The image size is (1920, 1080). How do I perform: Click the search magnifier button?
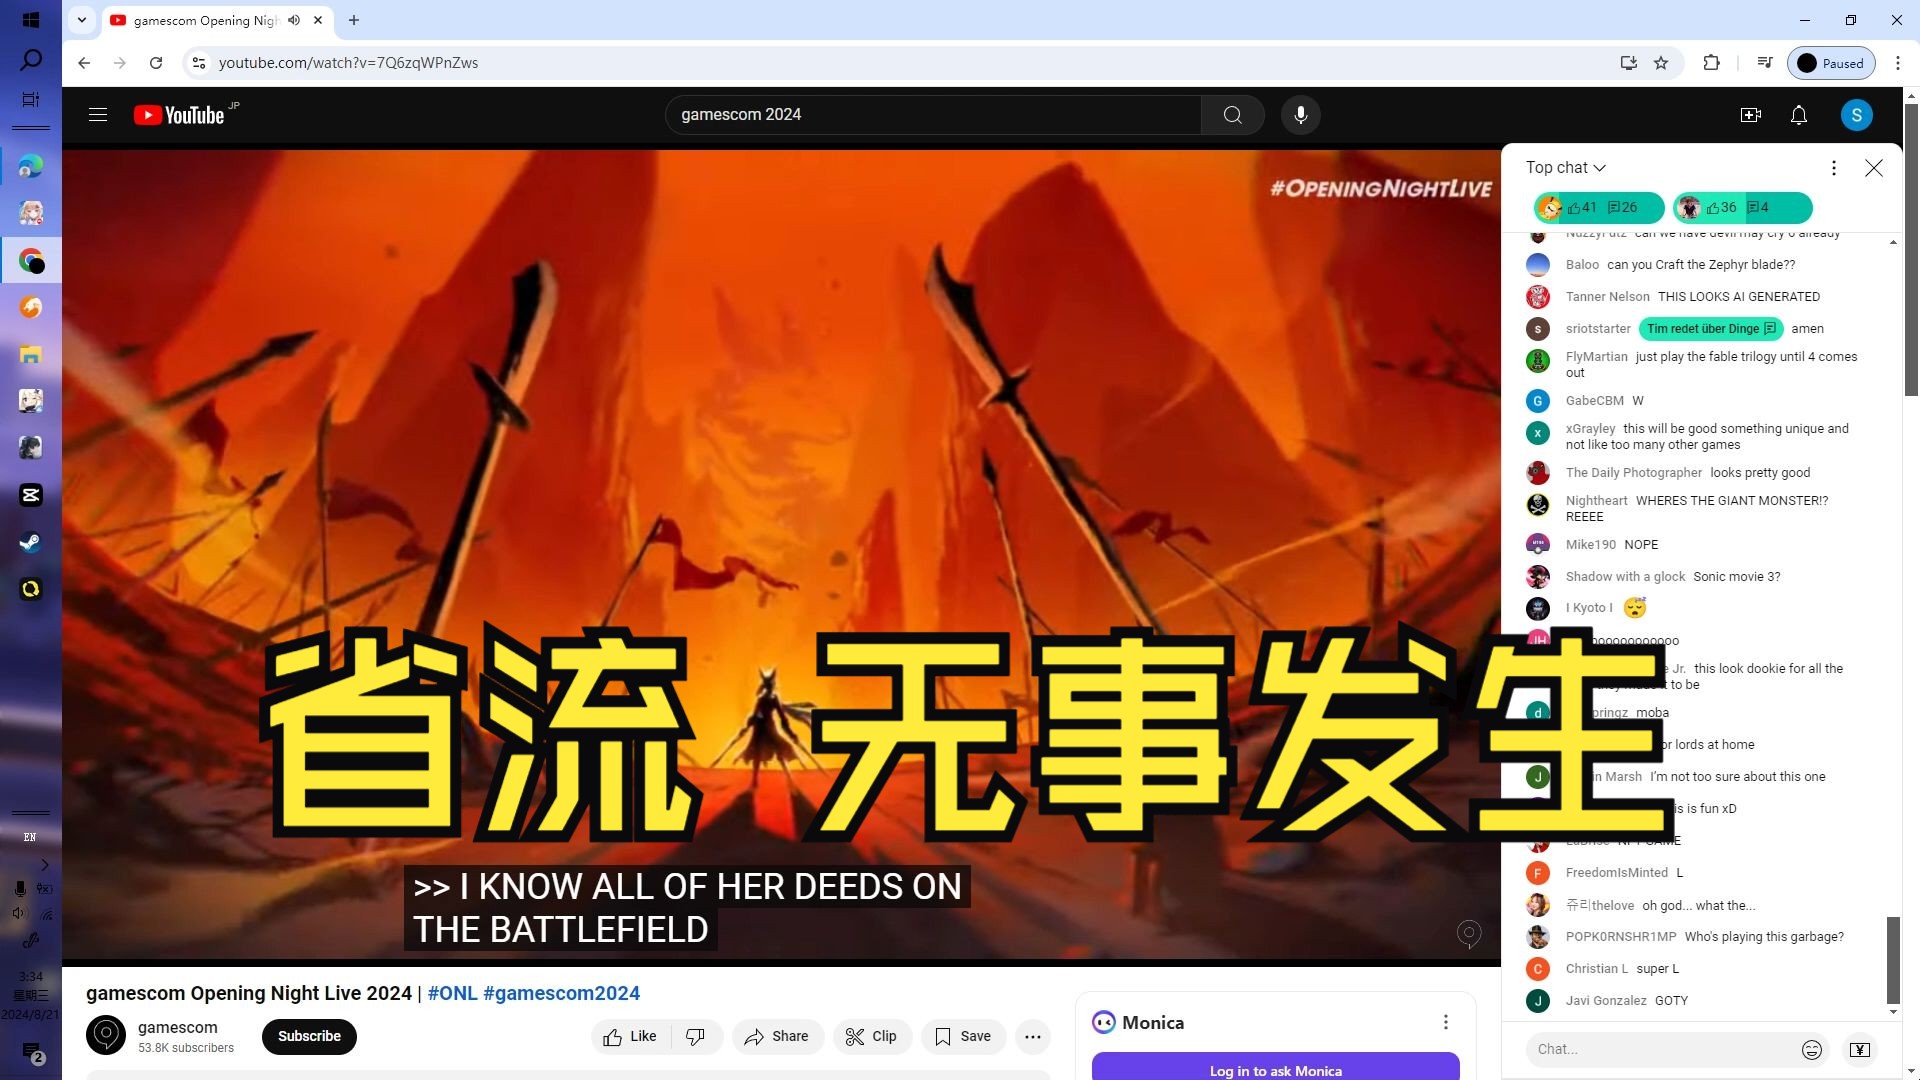click(1232, 115)
